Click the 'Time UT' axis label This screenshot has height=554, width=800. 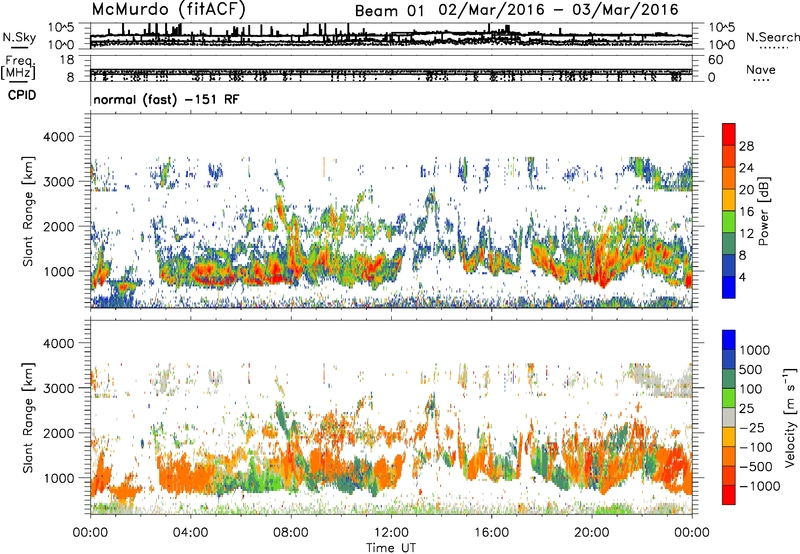(391, 548)
